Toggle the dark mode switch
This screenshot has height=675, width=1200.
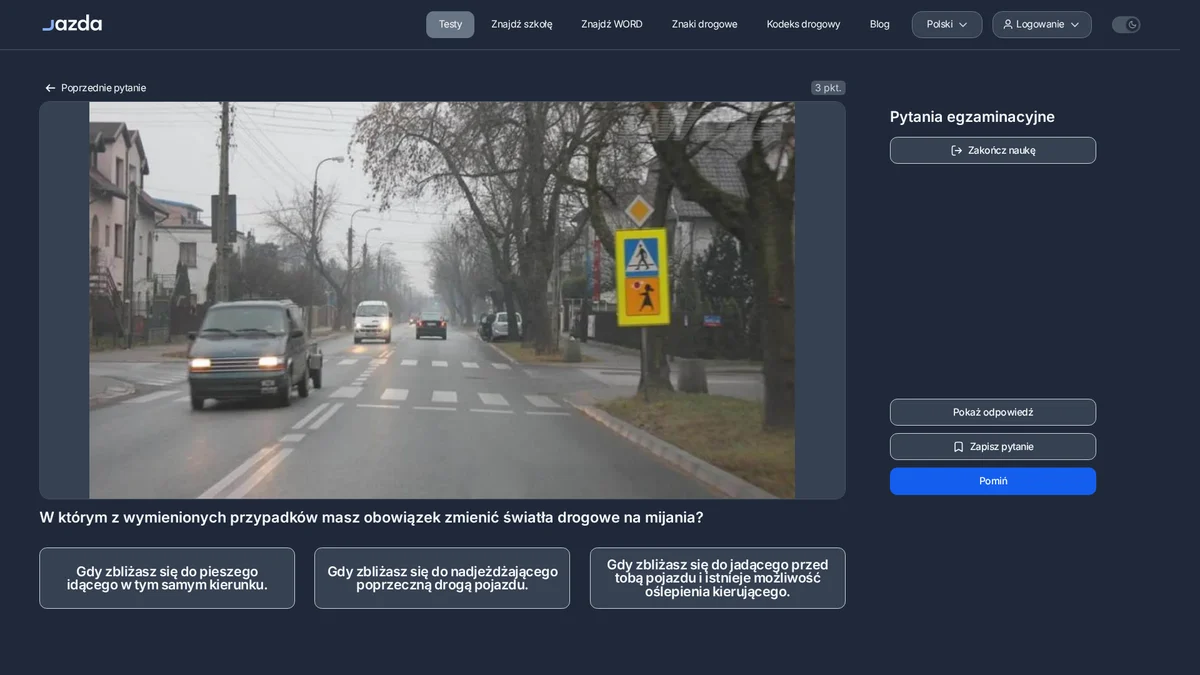click(1126, 24)
